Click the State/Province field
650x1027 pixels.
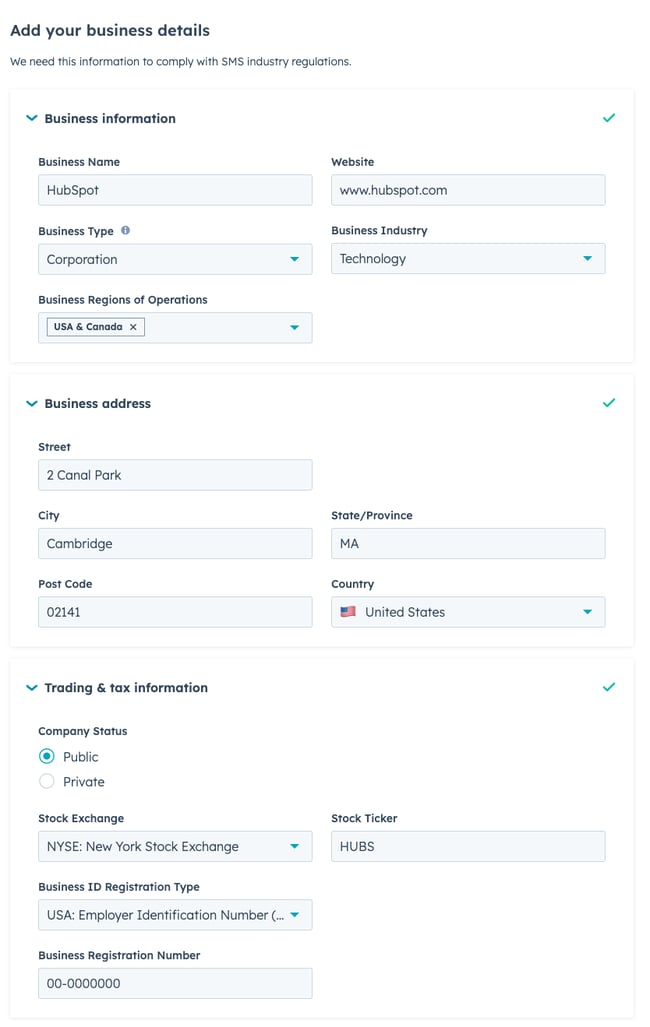pos(468,544)
